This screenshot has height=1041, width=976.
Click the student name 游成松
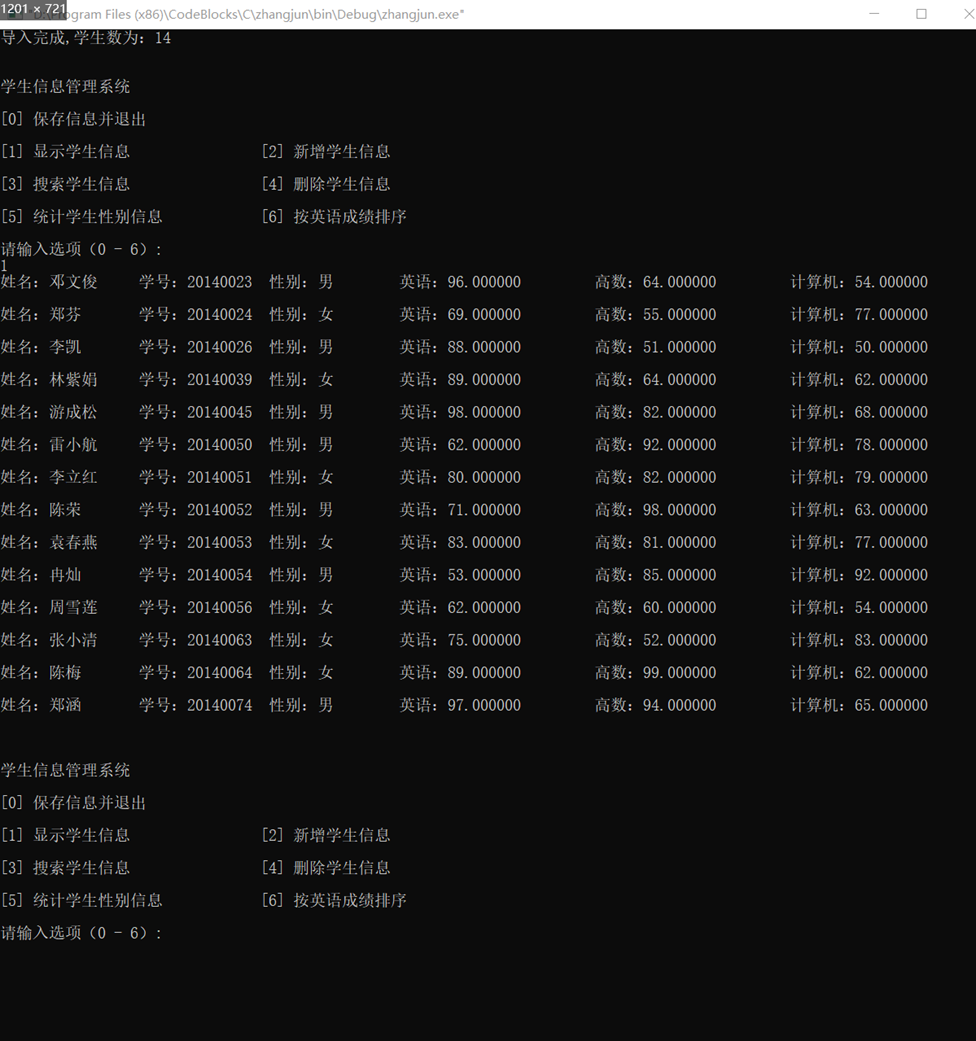pos(73,412)
